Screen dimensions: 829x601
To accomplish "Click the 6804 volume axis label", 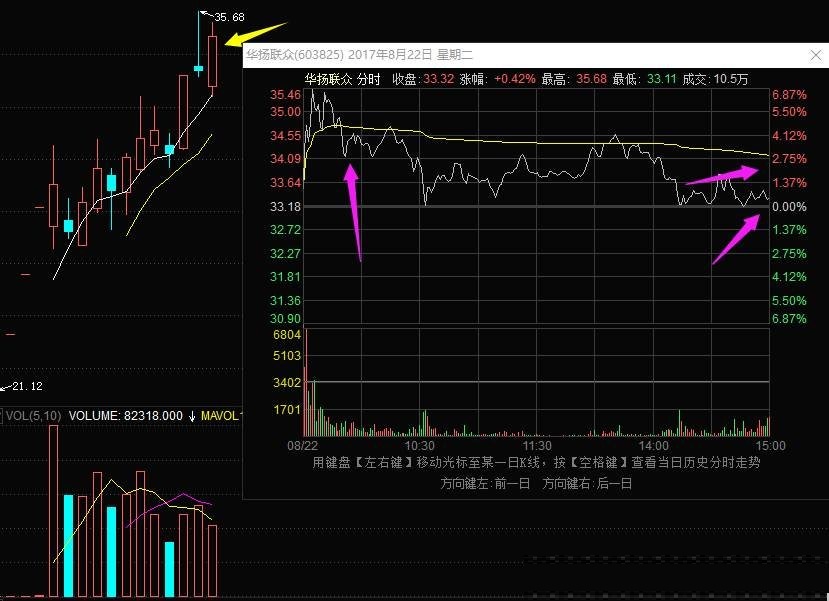I will tap(287, 335).
